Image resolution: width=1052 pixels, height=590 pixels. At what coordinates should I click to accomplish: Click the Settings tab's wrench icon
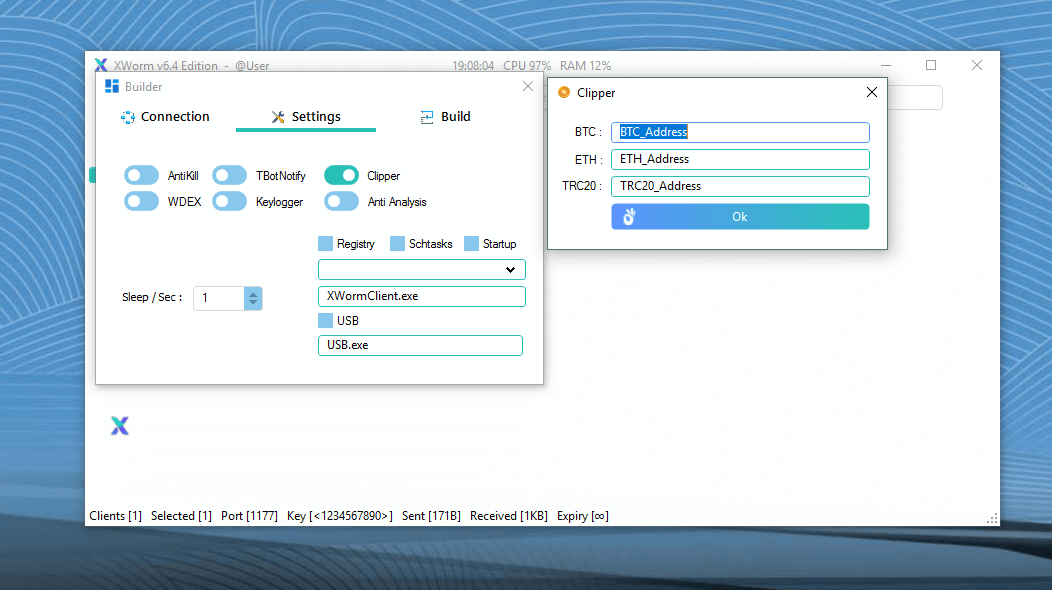click(278, 117)
